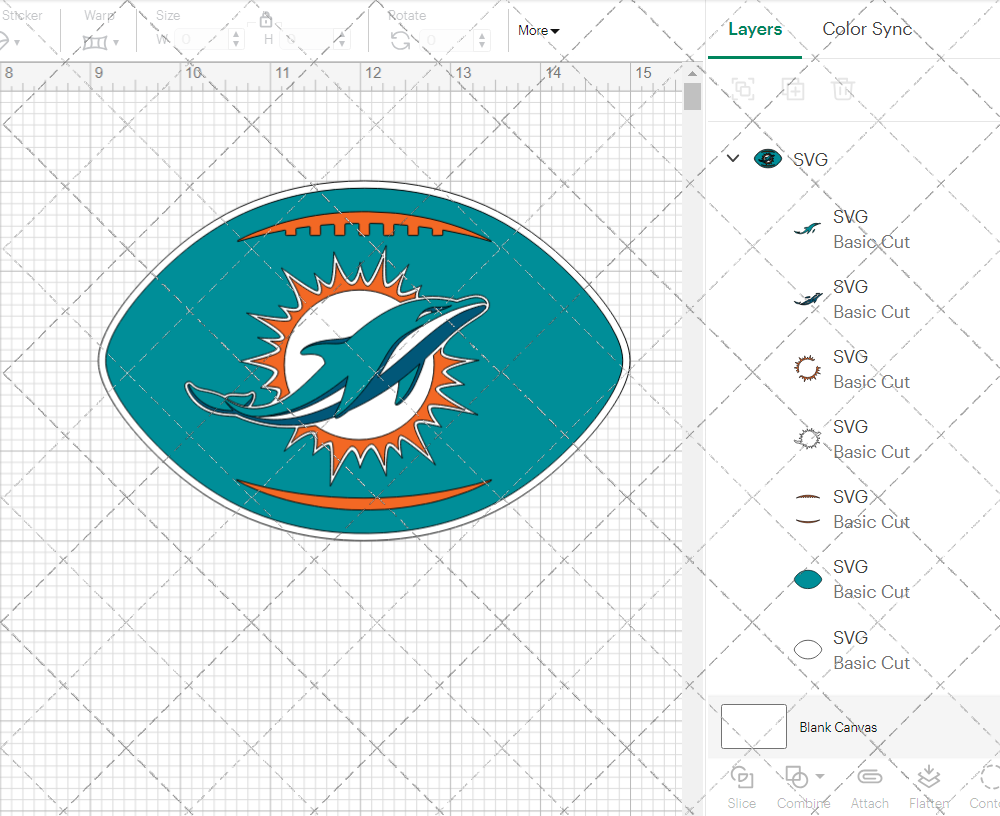
Task: Click the Duplicate layer icon
Action: coord(793,89)
